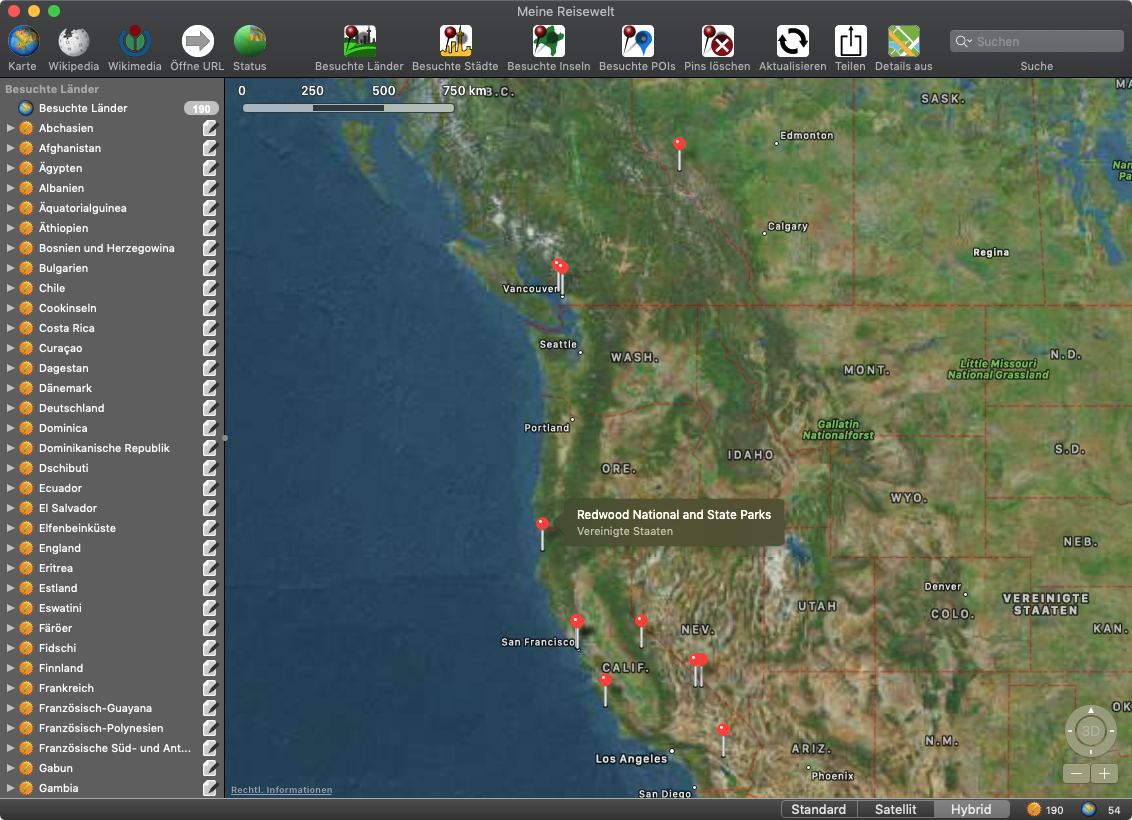1132x820 pixels.
Task: Select Costa Rica in the sidebar
Action: 67,328
